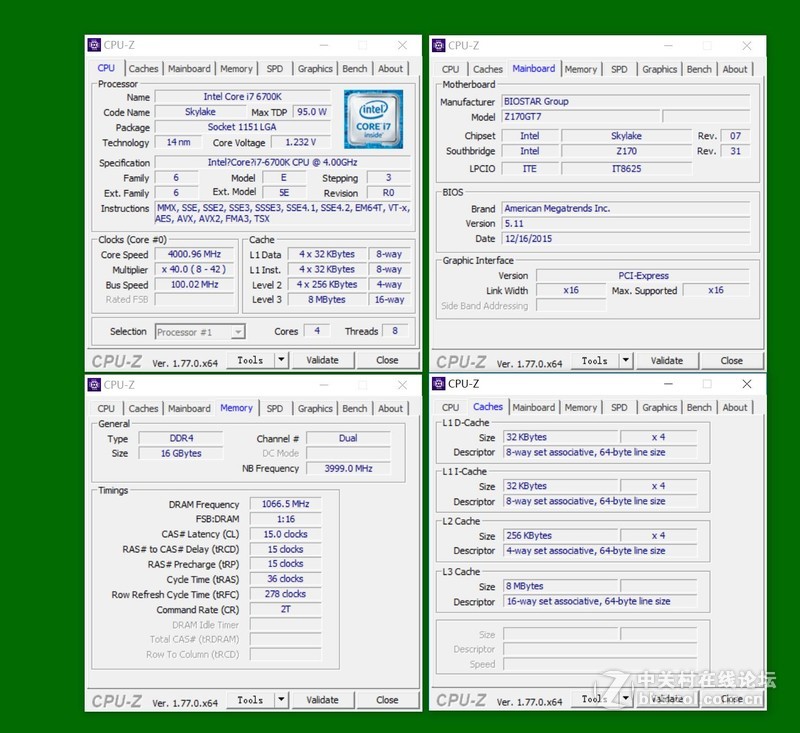
Task: Click the CPU-Z logo on the Caches window title bar
Action: [438, 384]
